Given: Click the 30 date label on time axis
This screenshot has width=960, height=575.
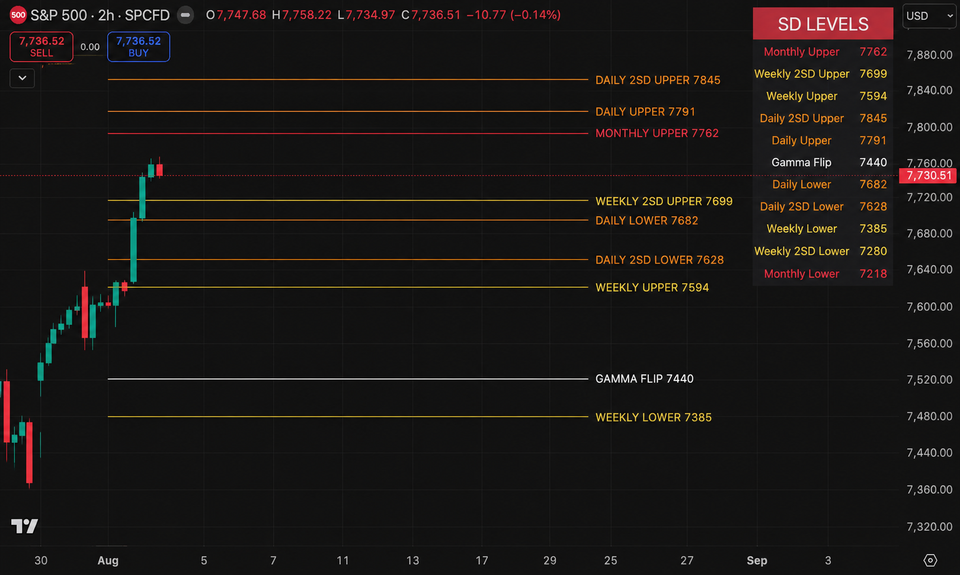Looking at the screenshot, I should (41, 560).
